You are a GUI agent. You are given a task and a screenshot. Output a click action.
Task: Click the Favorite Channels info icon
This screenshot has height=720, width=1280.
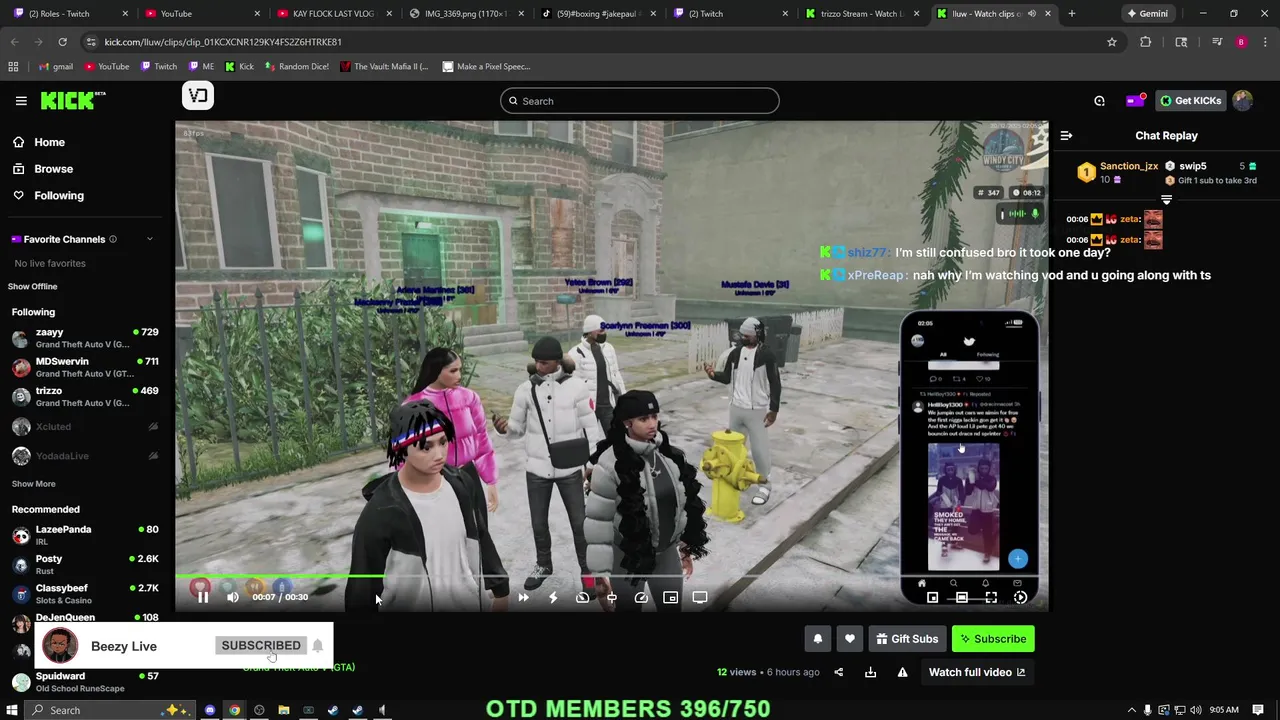[113, 239]
